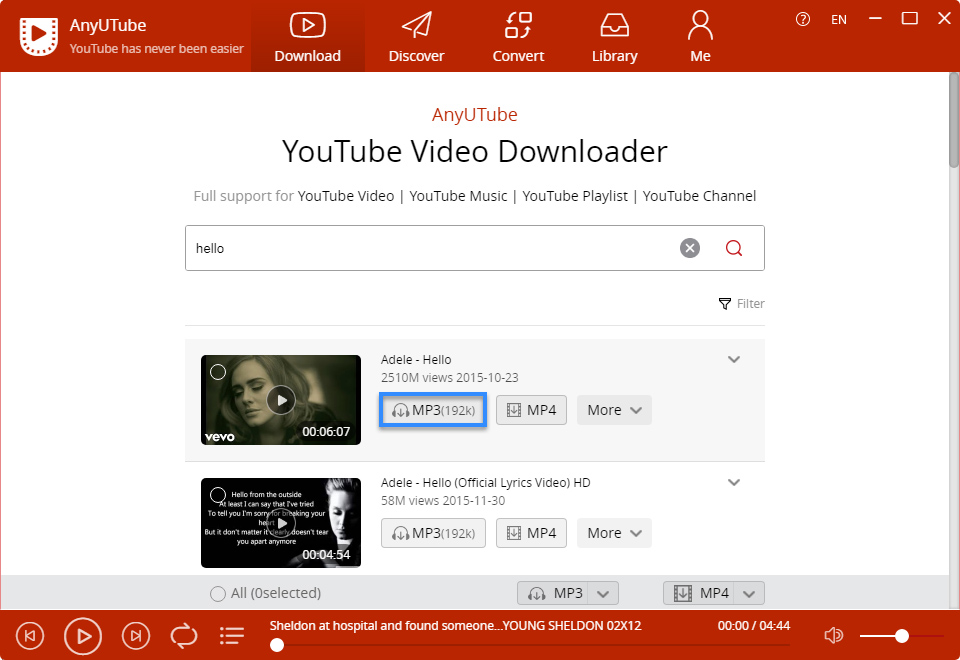Open the playlist queue icon
960x660 pixels.
click(x=231, y=636)
